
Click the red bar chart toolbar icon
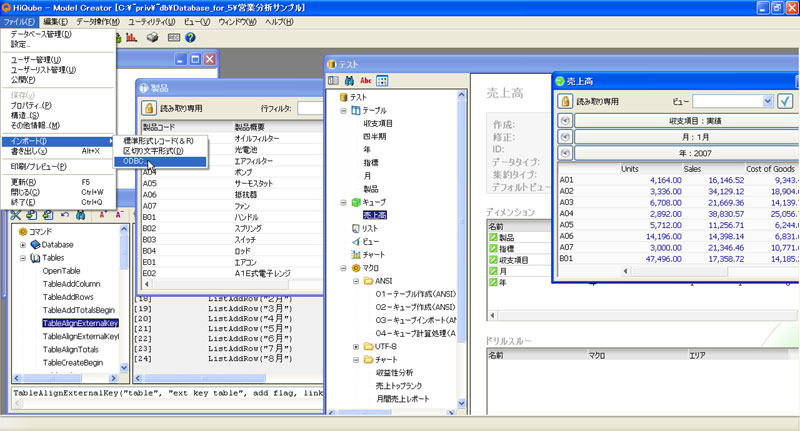(x=130, y=37)
